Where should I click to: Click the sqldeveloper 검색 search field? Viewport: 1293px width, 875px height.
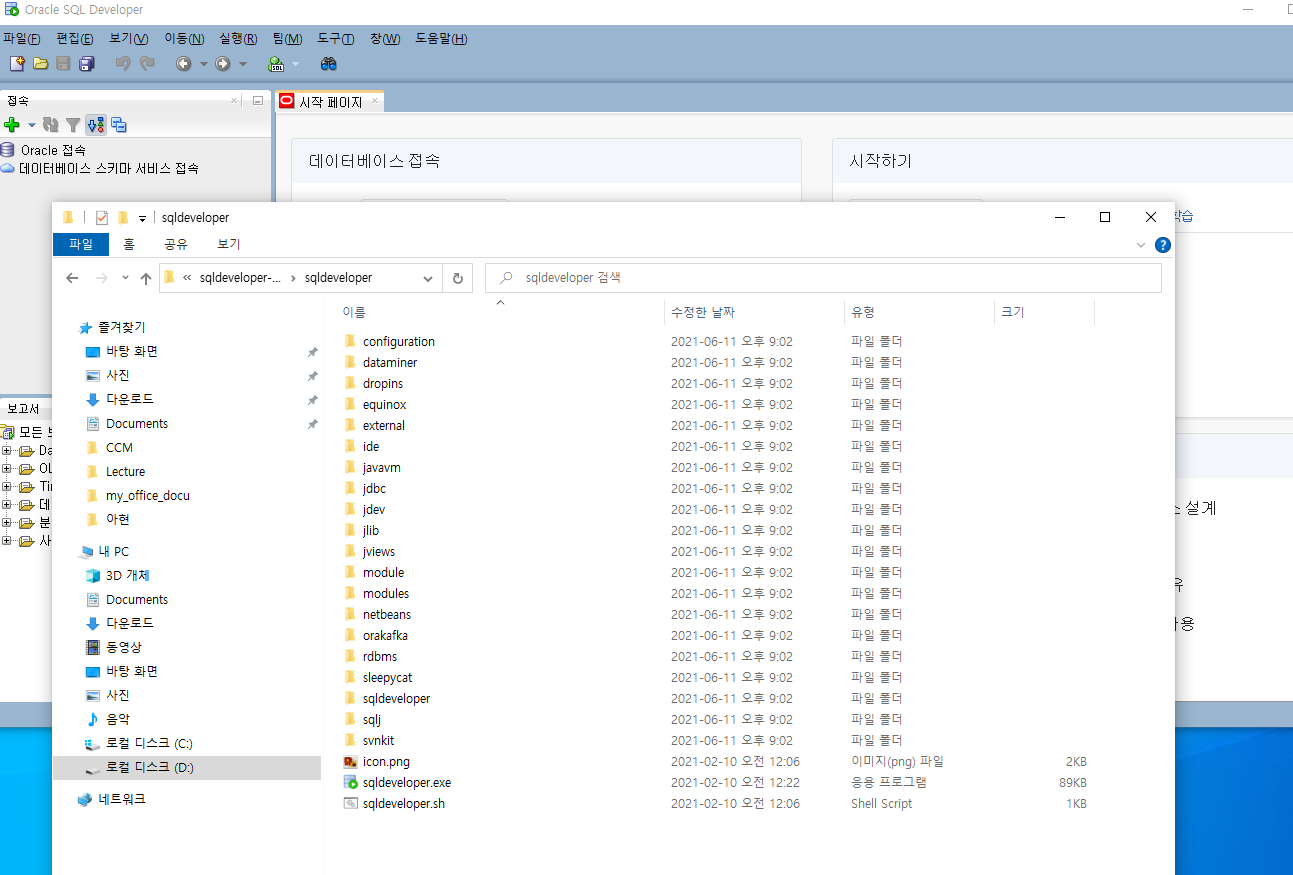[823, 278]
